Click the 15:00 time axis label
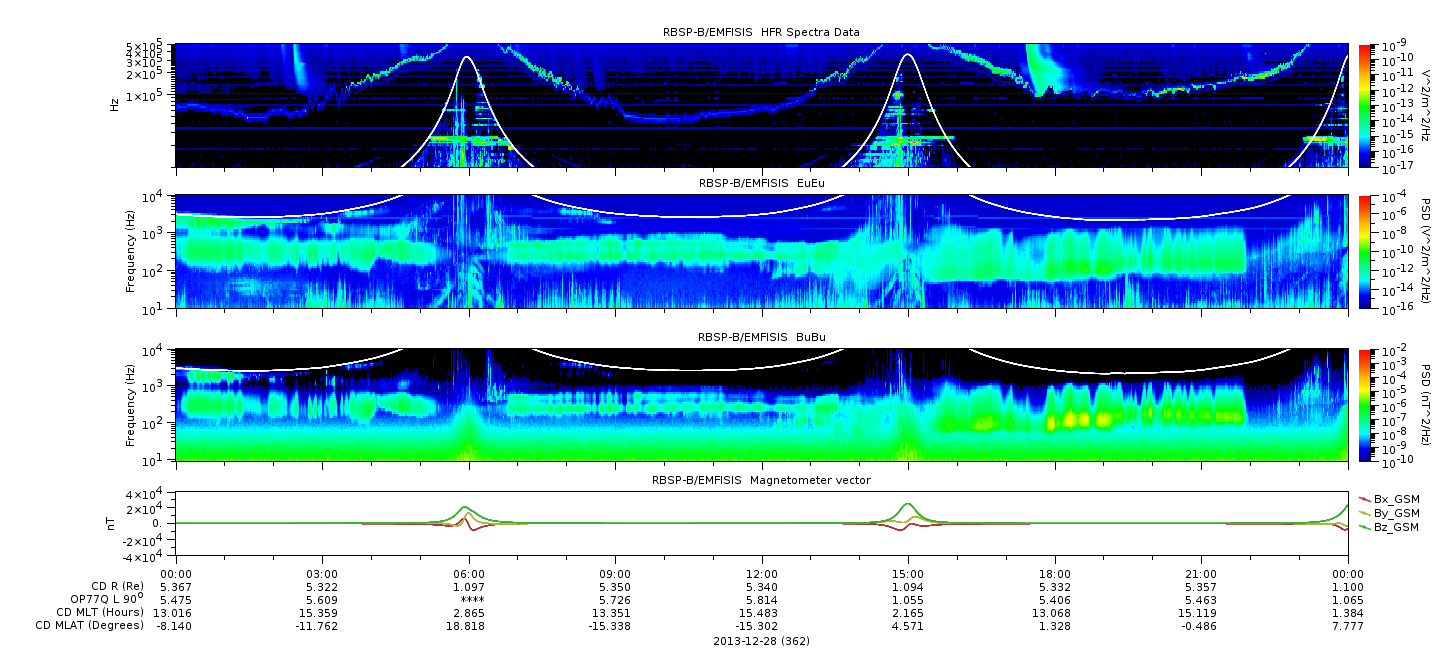Image resolution: width=1447 pixels, height=658 pixels. (x=908, y=573)
